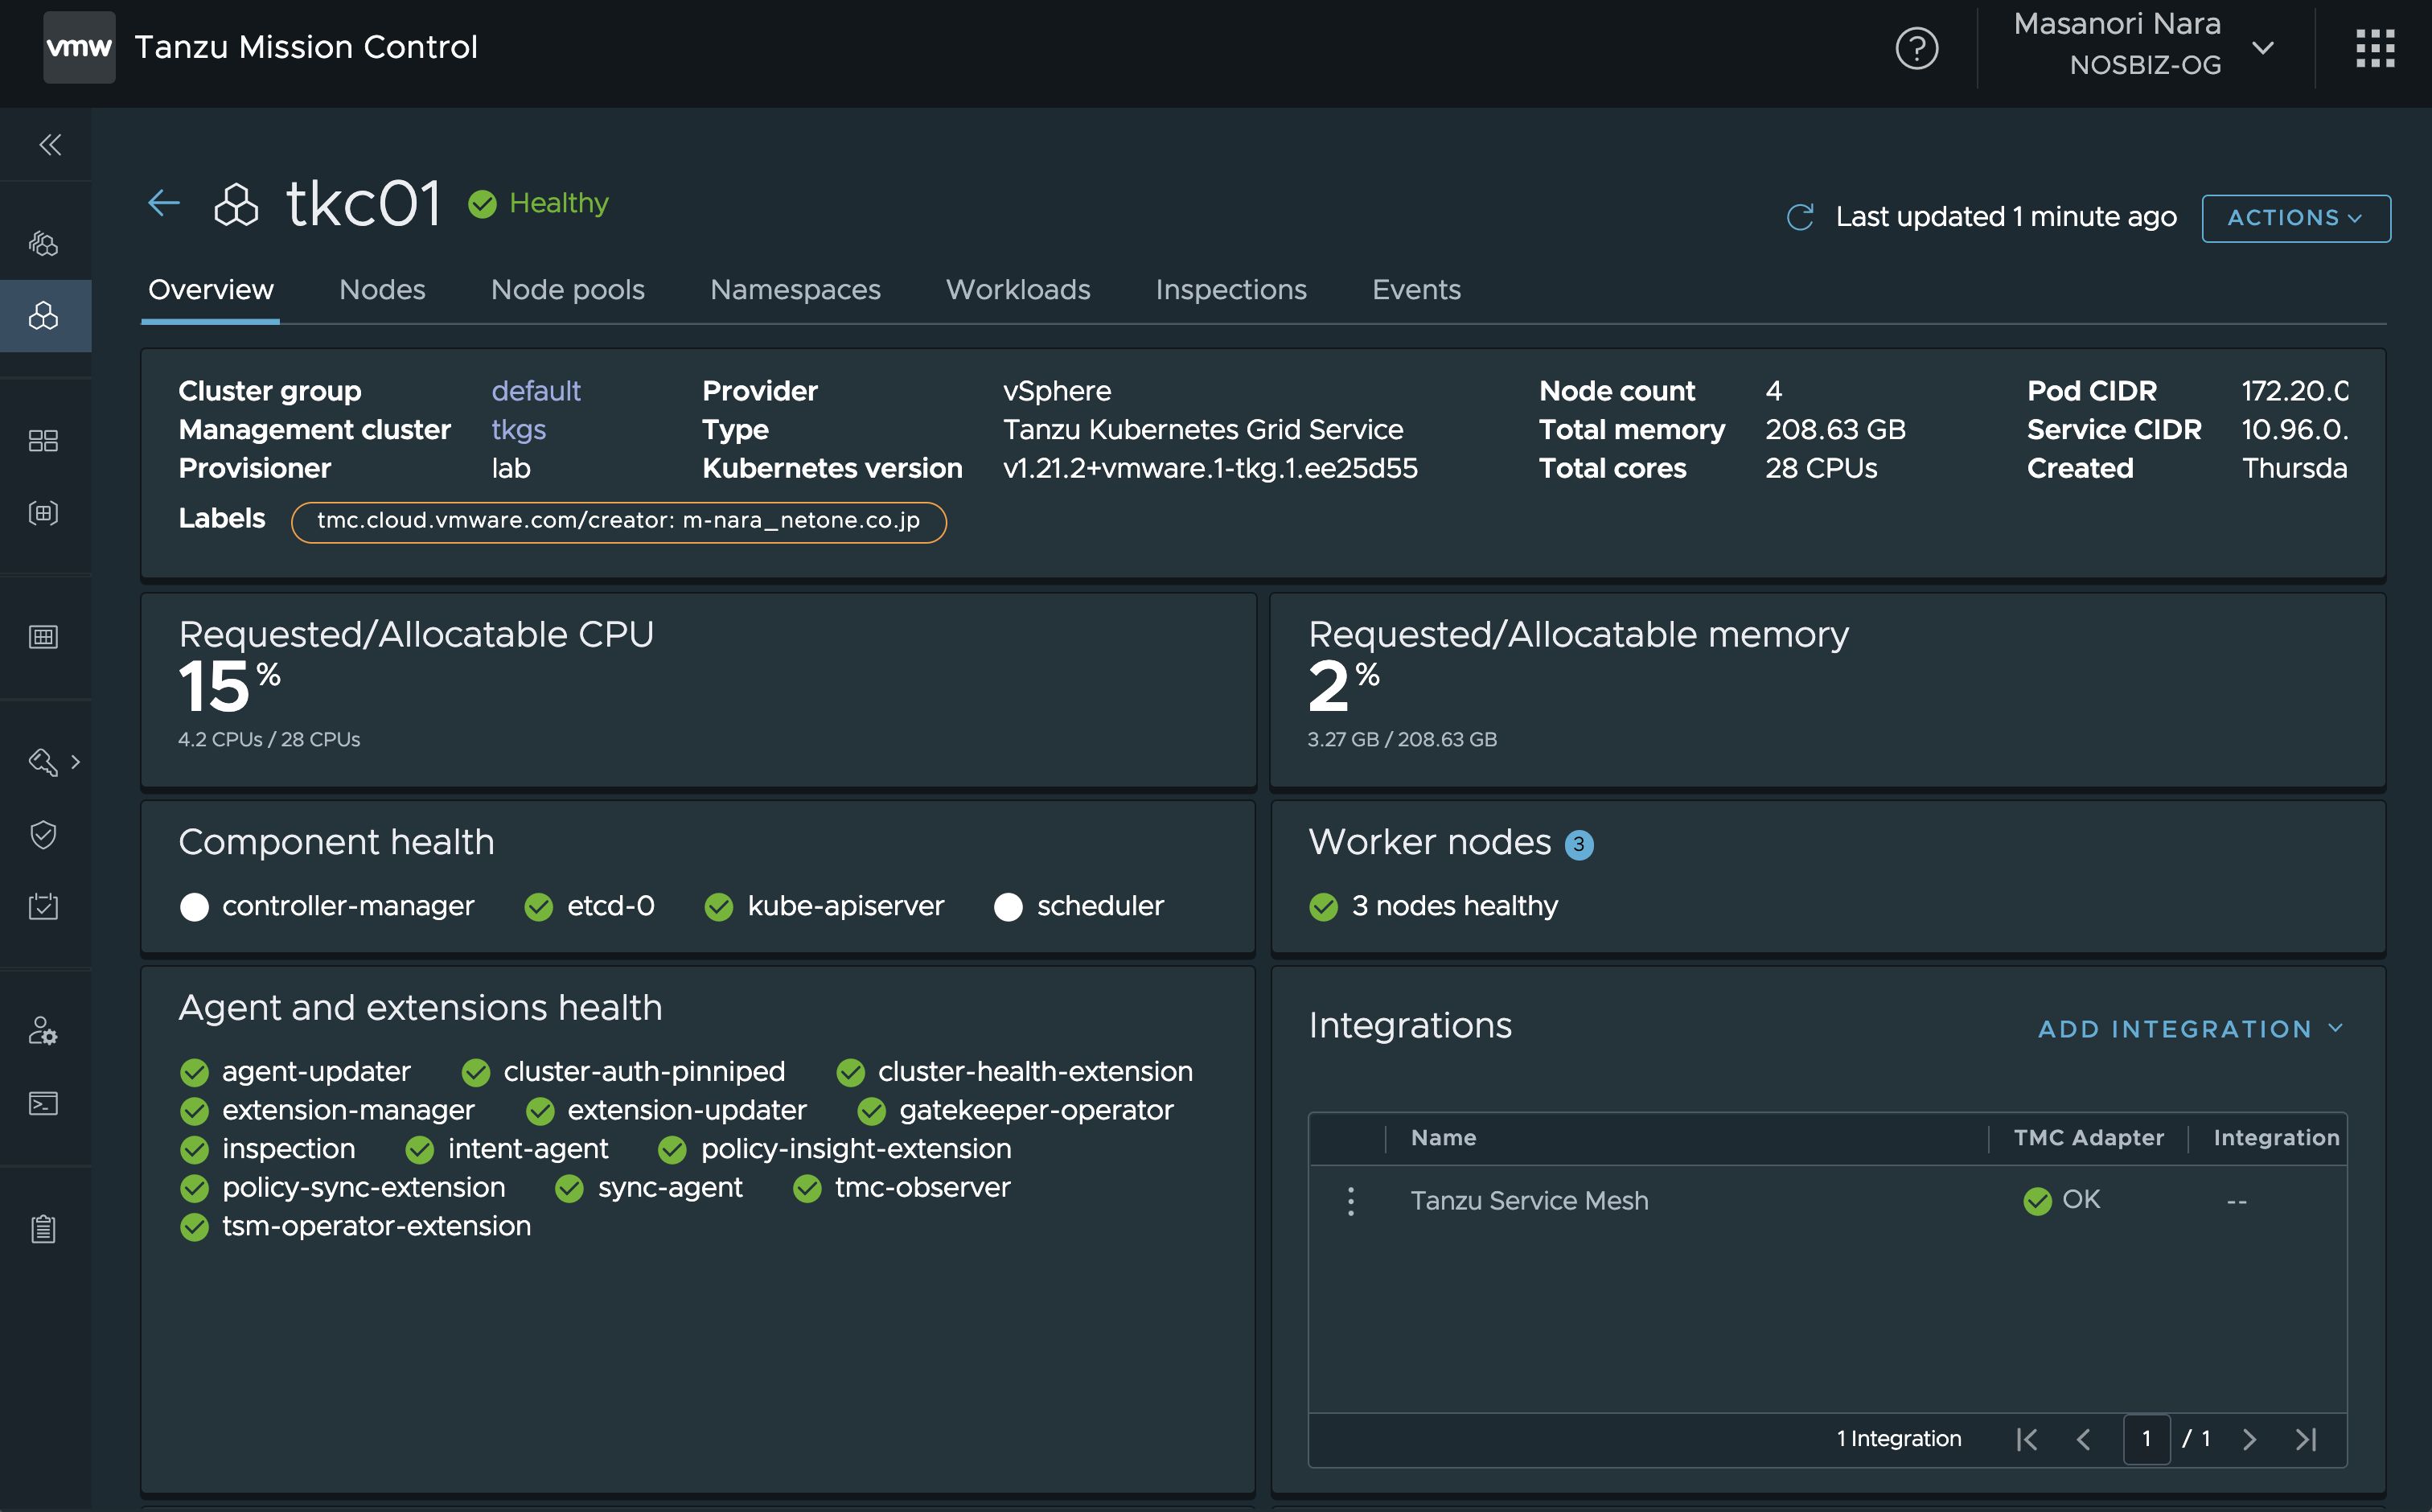This screenshot has height=1512, width=2432.
Task: Sort by the Name column header
Action: coord(1443,1138)
